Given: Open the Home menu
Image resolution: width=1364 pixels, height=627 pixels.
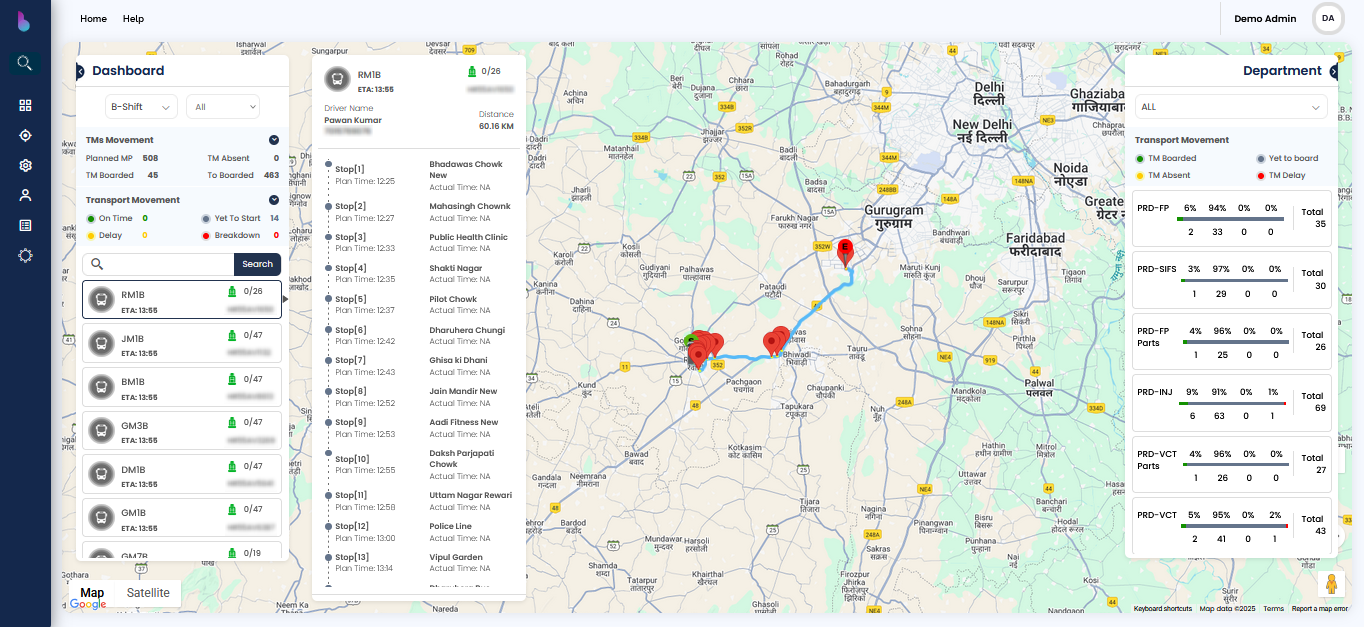Looking at the screenshot, I should [x=93, y=19].
